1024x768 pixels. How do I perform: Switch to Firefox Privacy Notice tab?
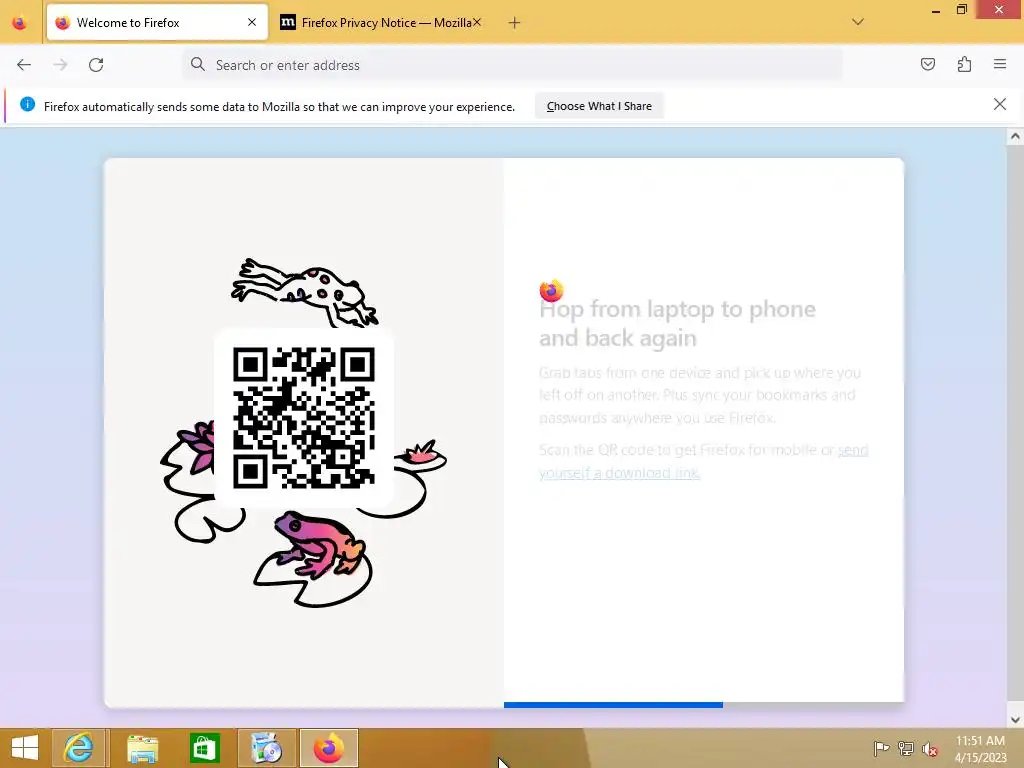pyautogui.click(x=381, y=22)
